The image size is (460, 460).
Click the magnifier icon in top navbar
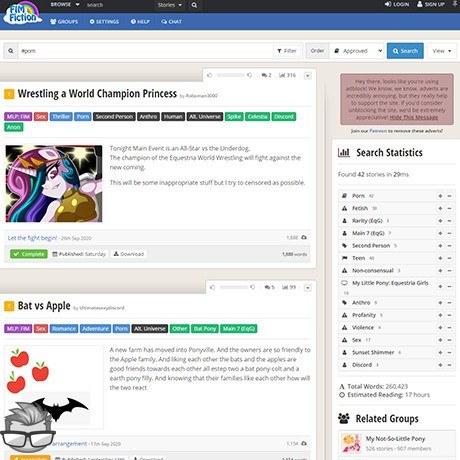(x=194, y=5)
